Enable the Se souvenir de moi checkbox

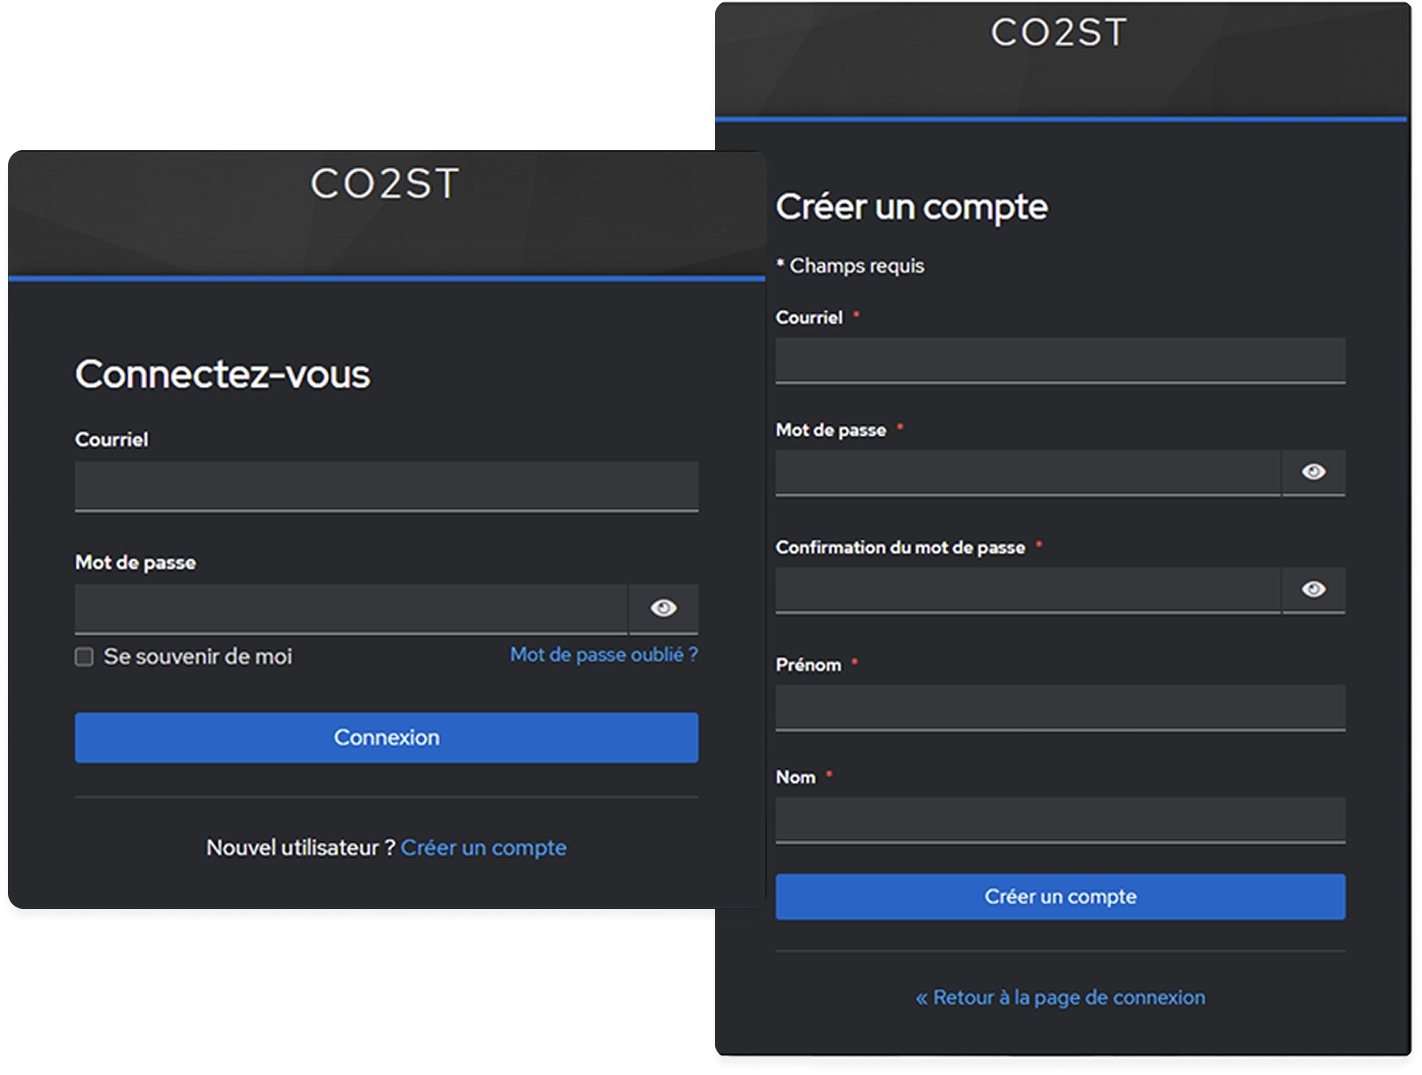tap(85, 657)
